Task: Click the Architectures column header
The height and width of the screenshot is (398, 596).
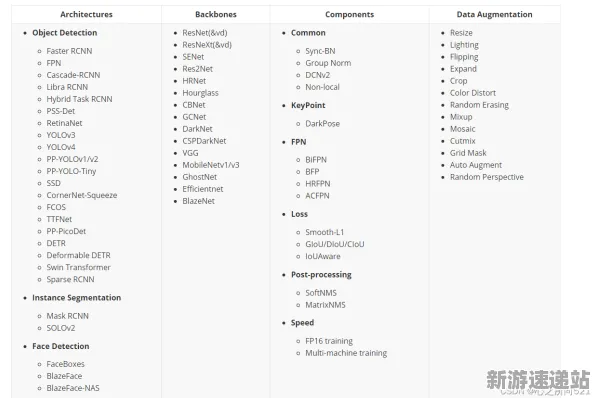Action: [x=86, y=14]
